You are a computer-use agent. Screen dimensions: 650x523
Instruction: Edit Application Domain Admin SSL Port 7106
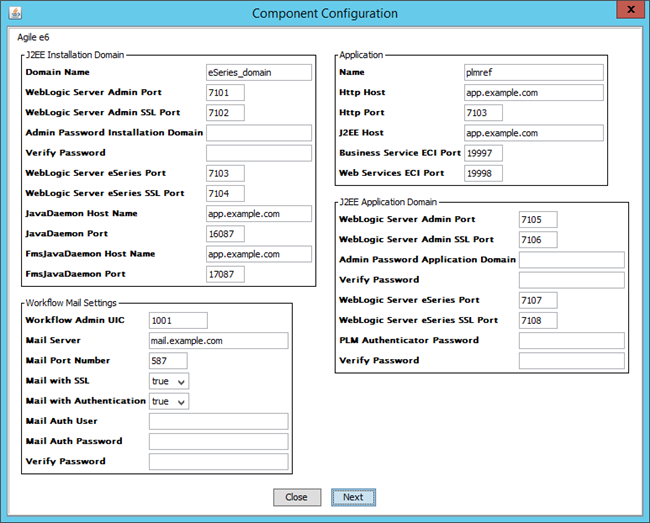point(538,240)
